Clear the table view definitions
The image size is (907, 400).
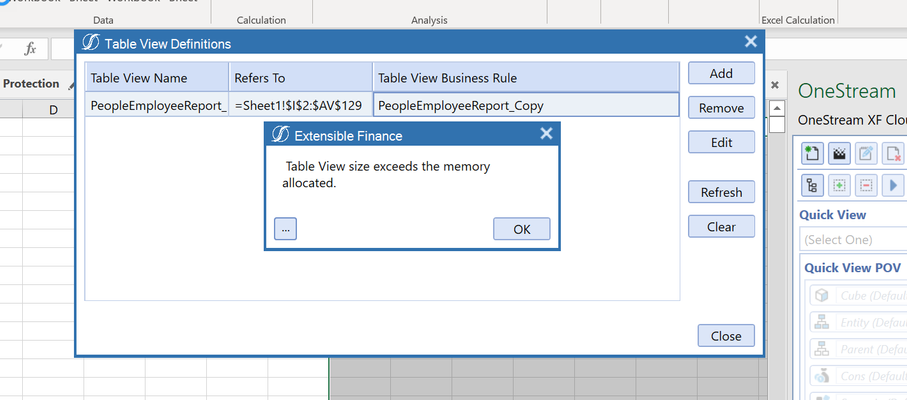[721, 227]
